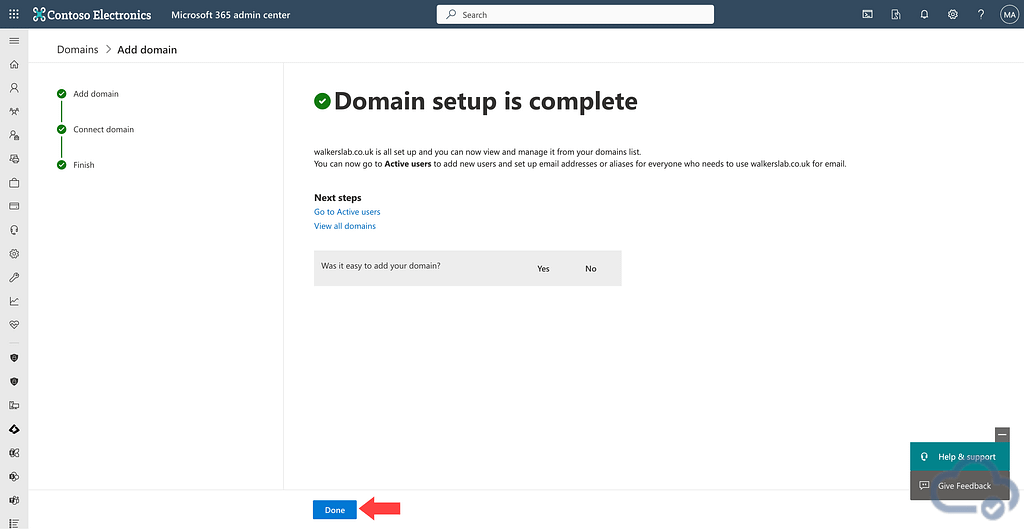Follow the Go to Active users link

point(347,212)
